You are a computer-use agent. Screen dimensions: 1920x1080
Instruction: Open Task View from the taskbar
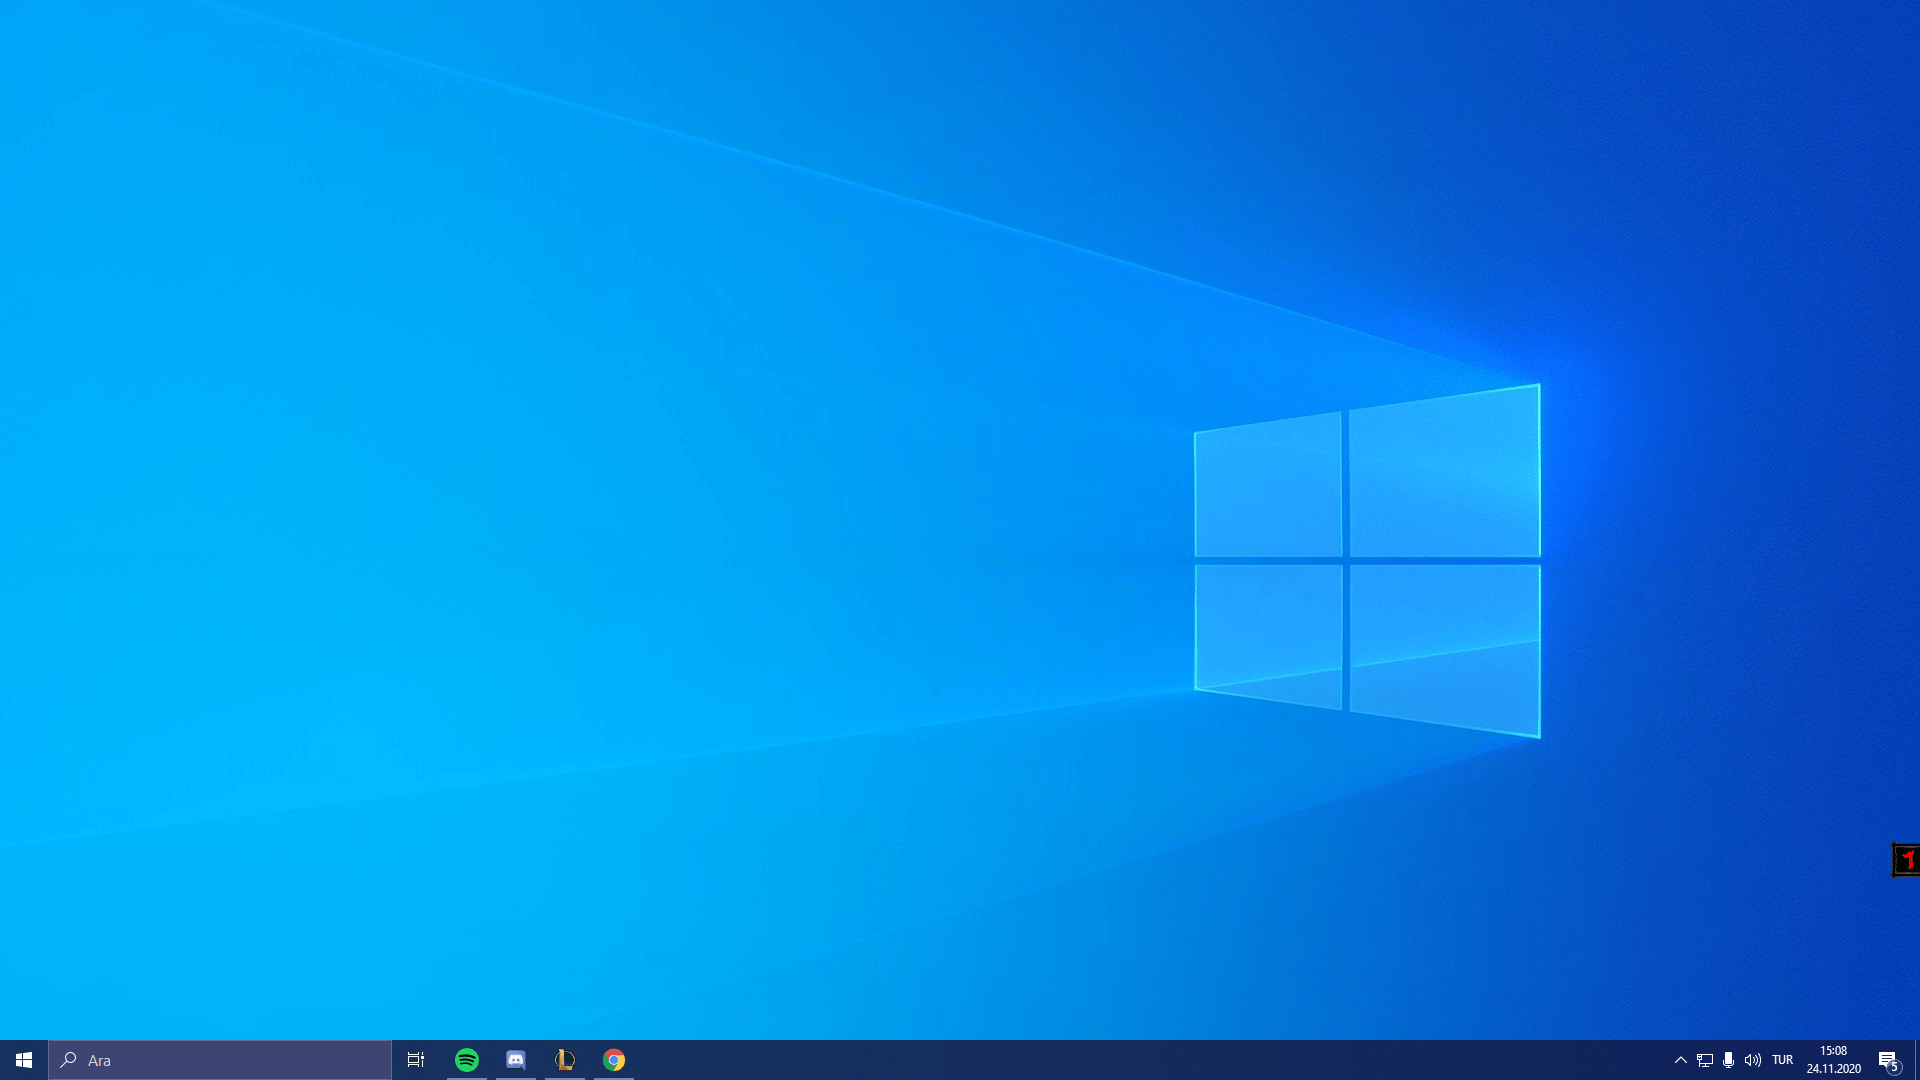pyautogui.click(x=416, y=1060)
